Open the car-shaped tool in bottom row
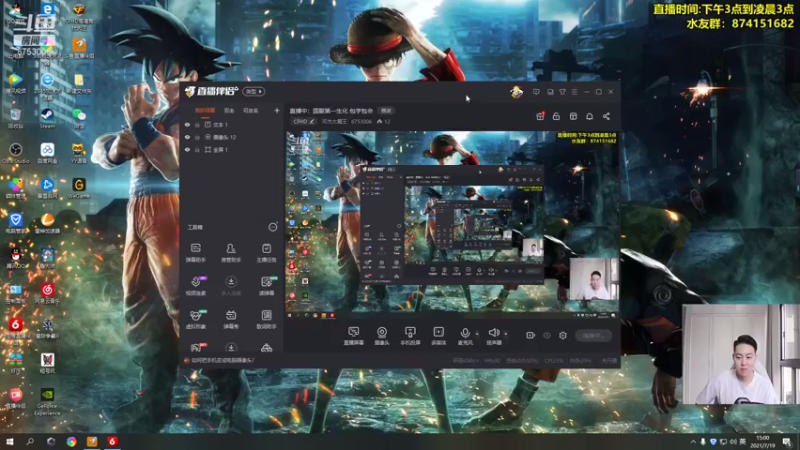The width and height of the screenshot is (800, 450). 266,348
